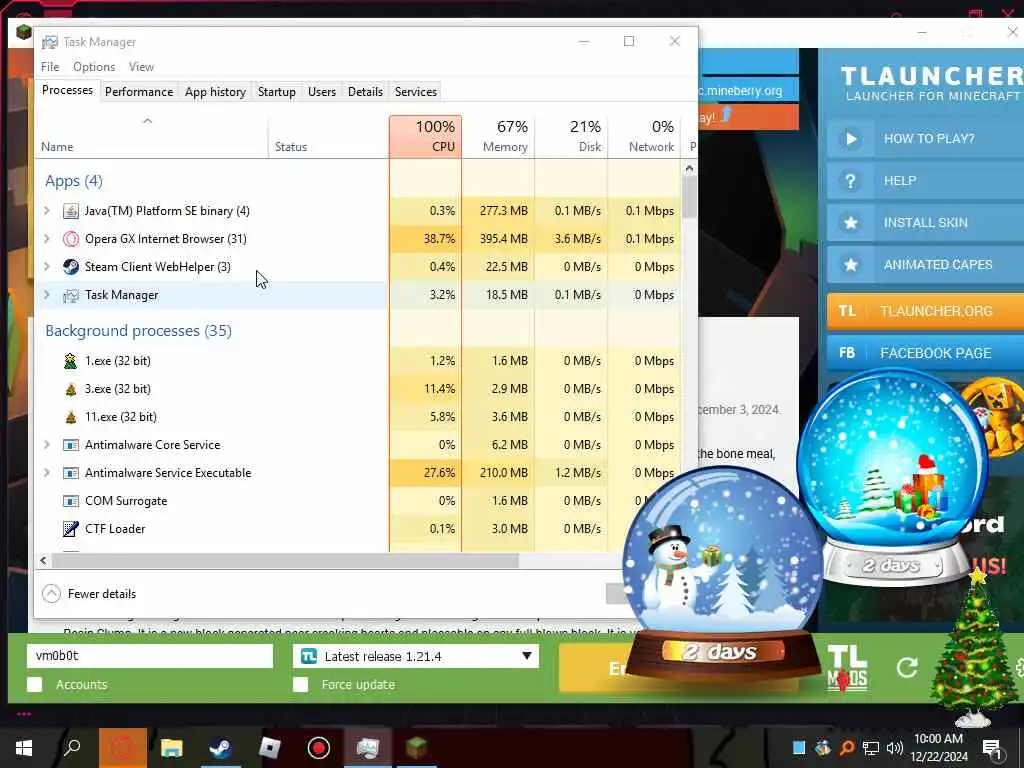Click the vertical scrollbar thumb in Task Manager
This screenshot has height=768, width=1024.
click(x=689, y=197)
